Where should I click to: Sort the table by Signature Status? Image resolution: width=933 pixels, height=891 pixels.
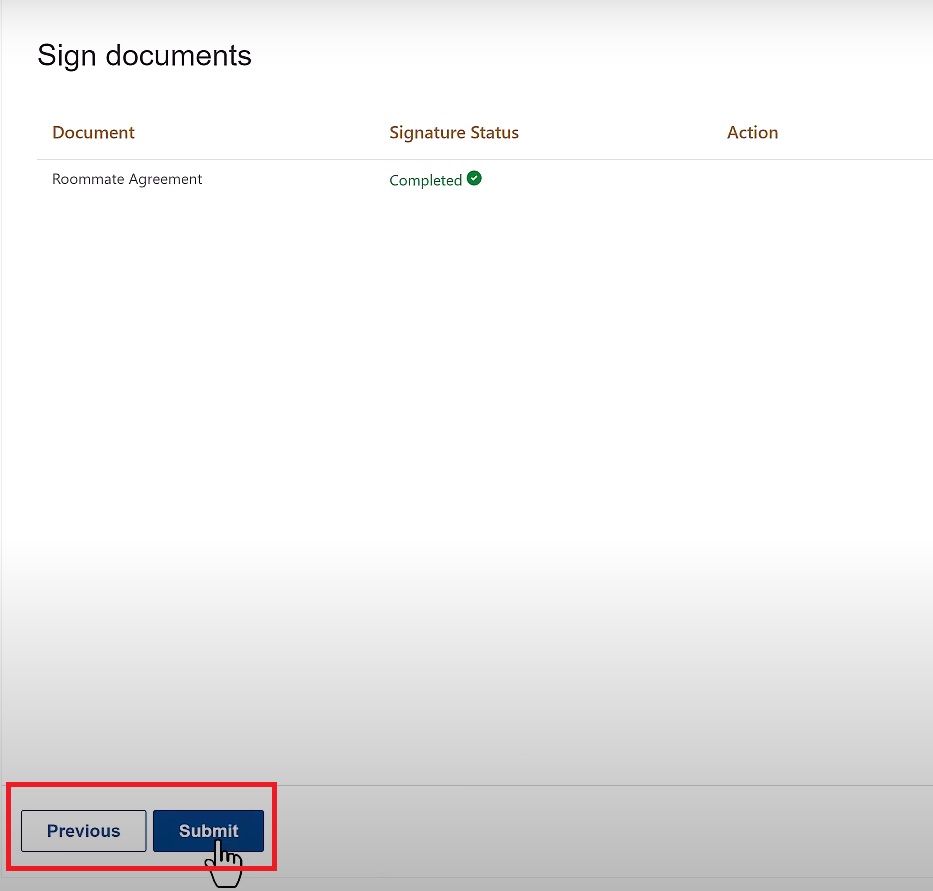pos(454,133)
